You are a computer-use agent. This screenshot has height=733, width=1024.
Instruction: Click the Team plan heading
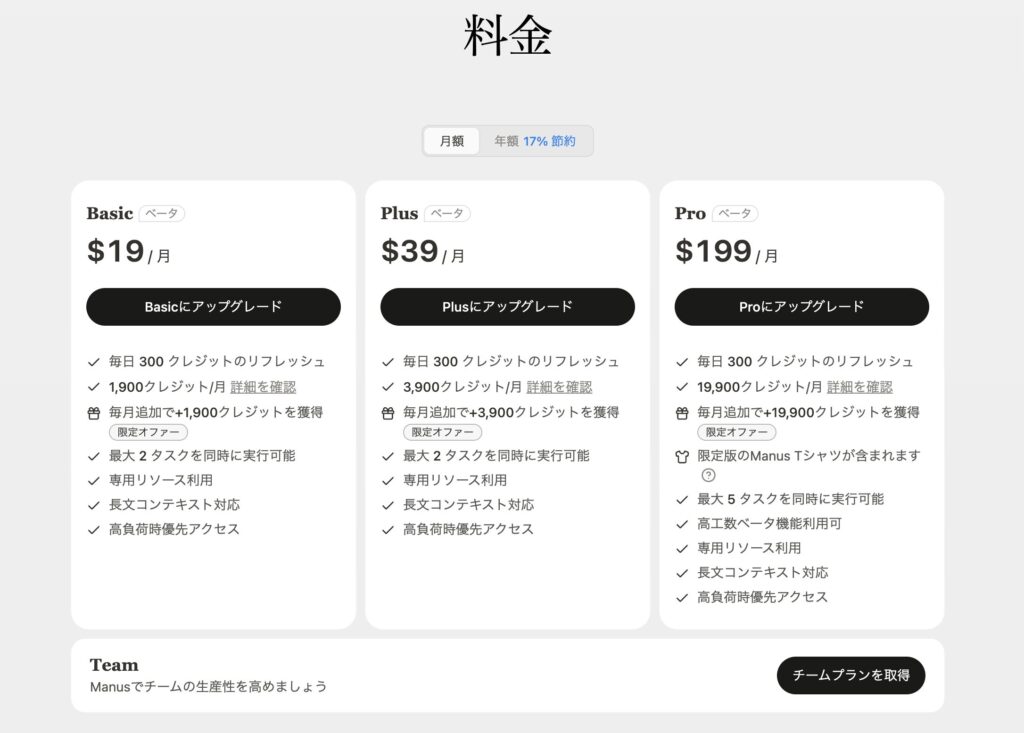[x=114, y=665]
